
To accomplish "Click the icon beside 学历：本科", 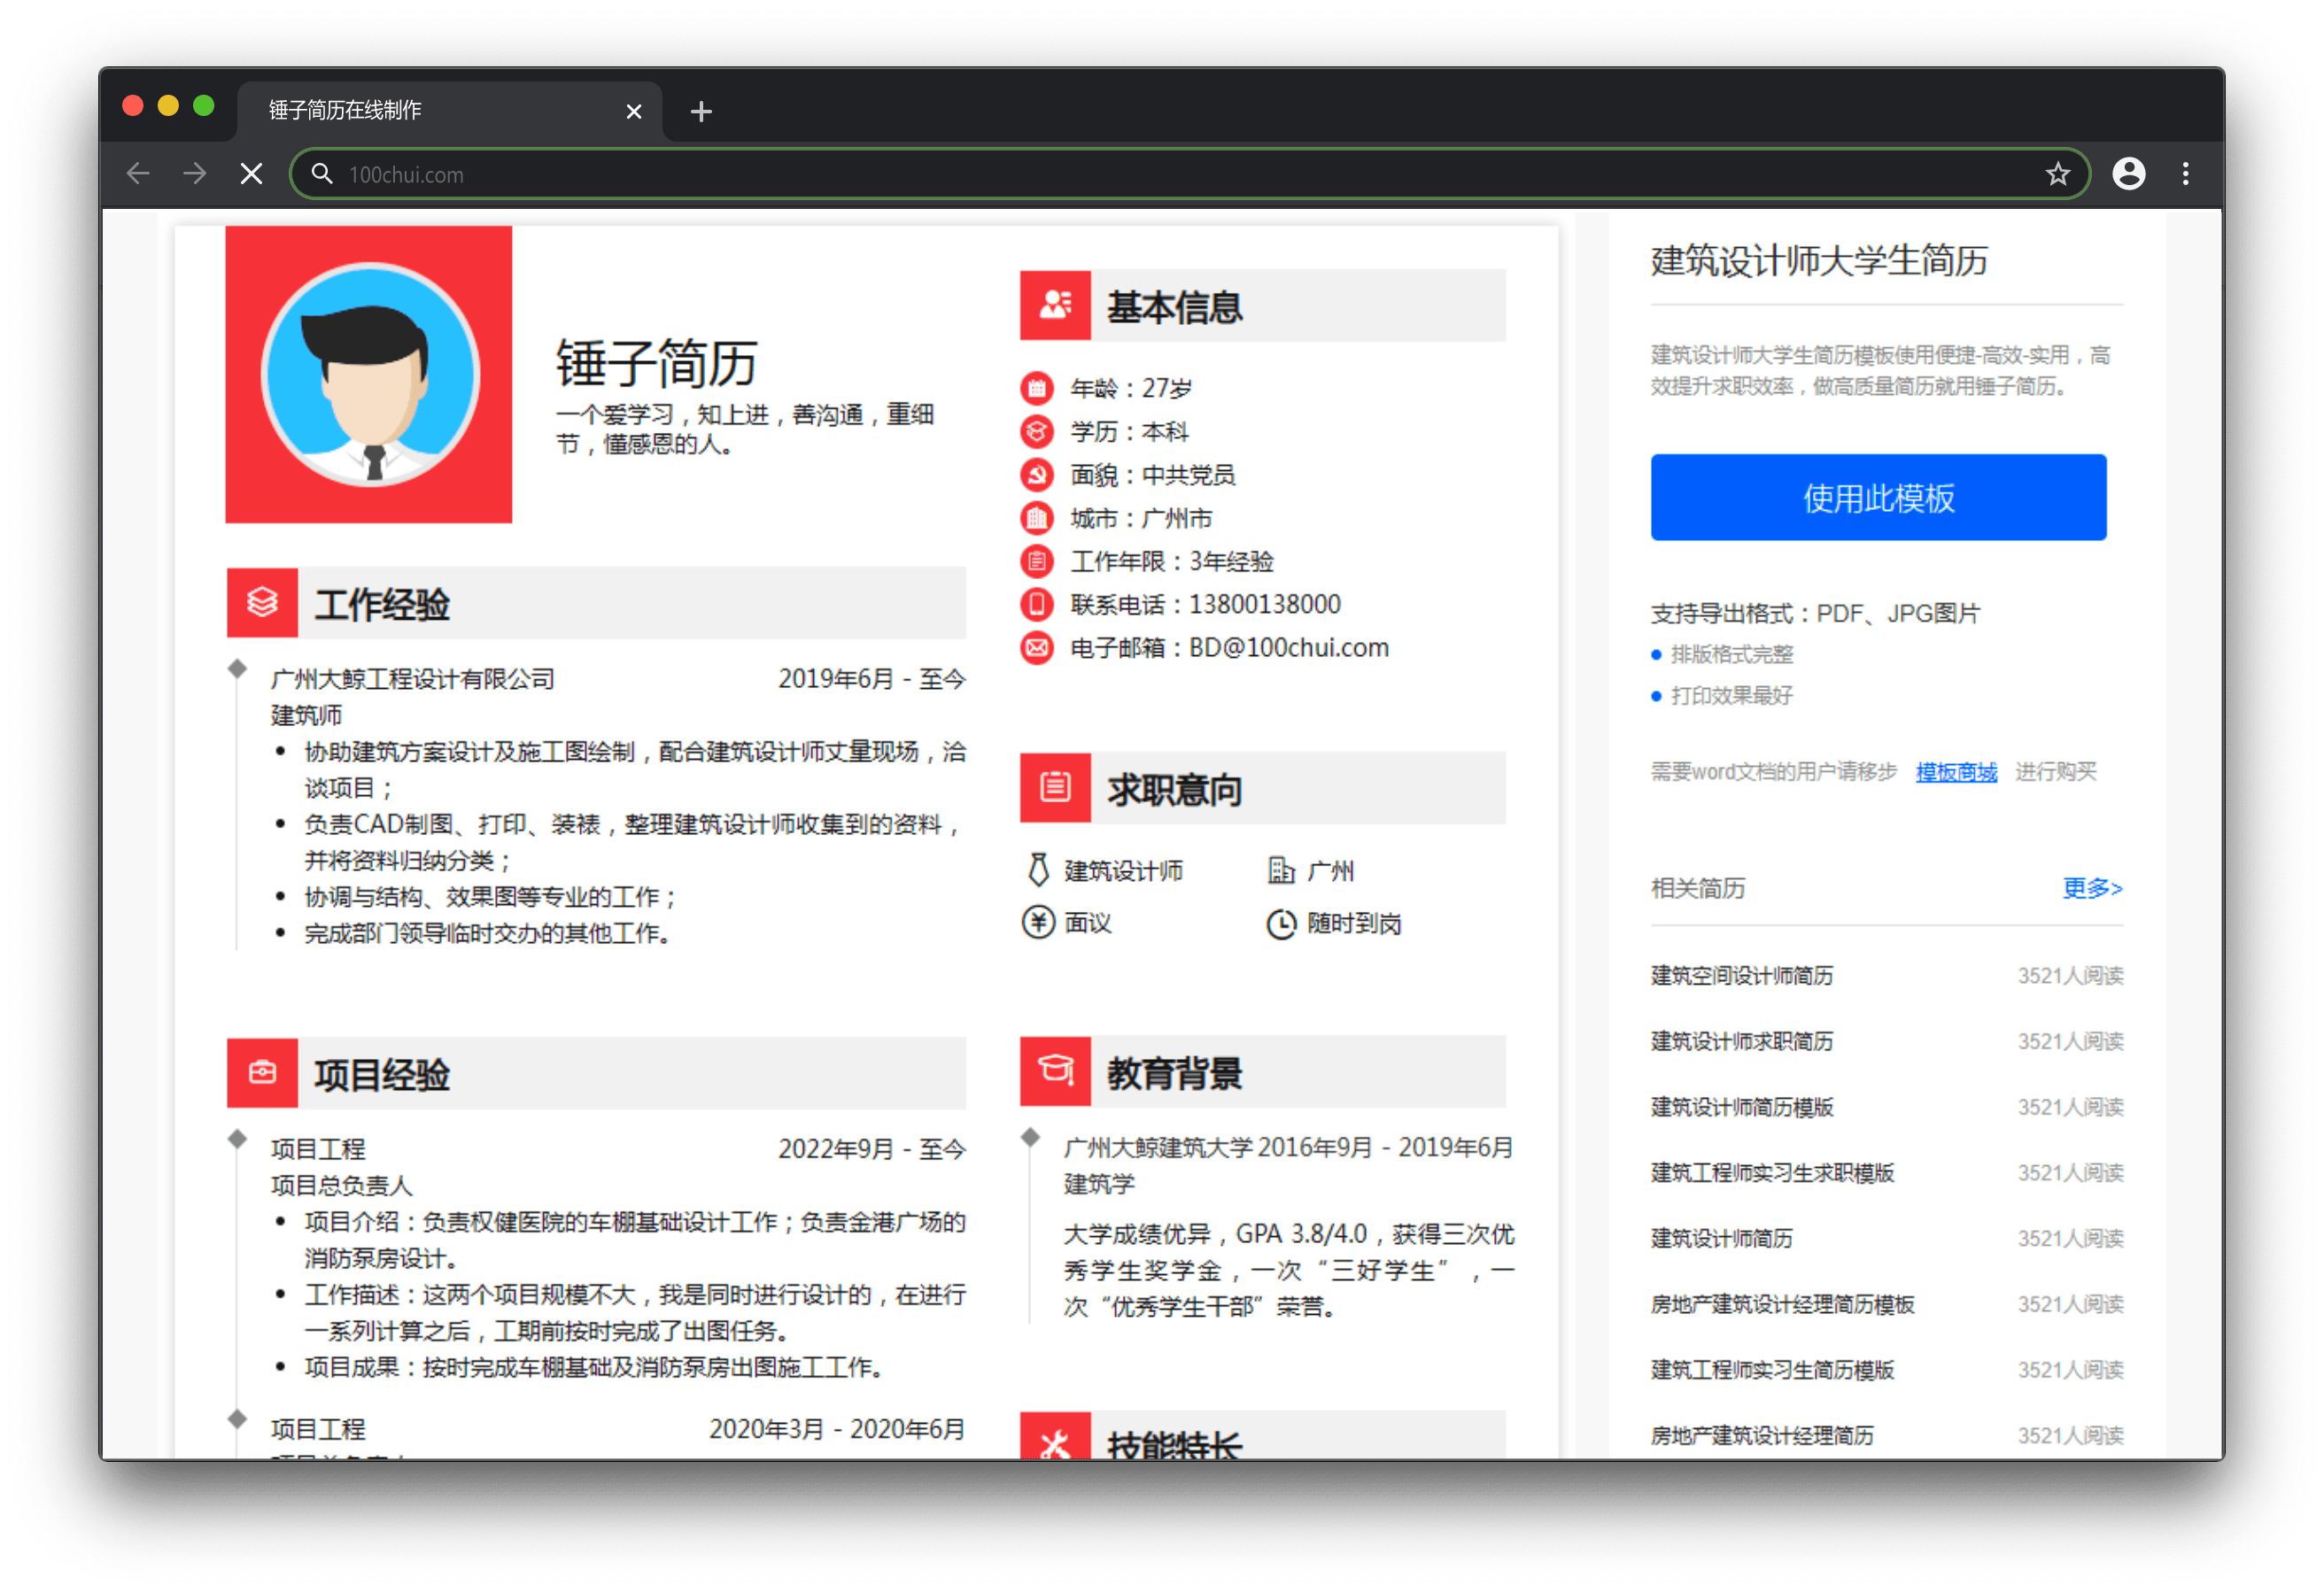I will point(1037,431).
